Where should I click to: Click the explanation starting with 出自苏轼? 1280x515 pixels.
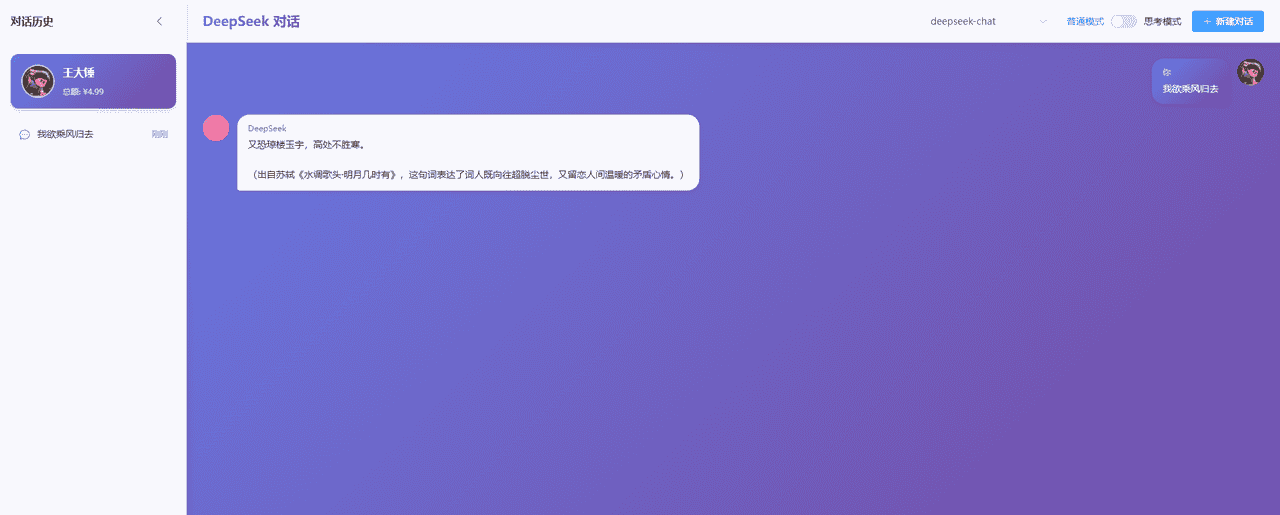tap(468, 175)
